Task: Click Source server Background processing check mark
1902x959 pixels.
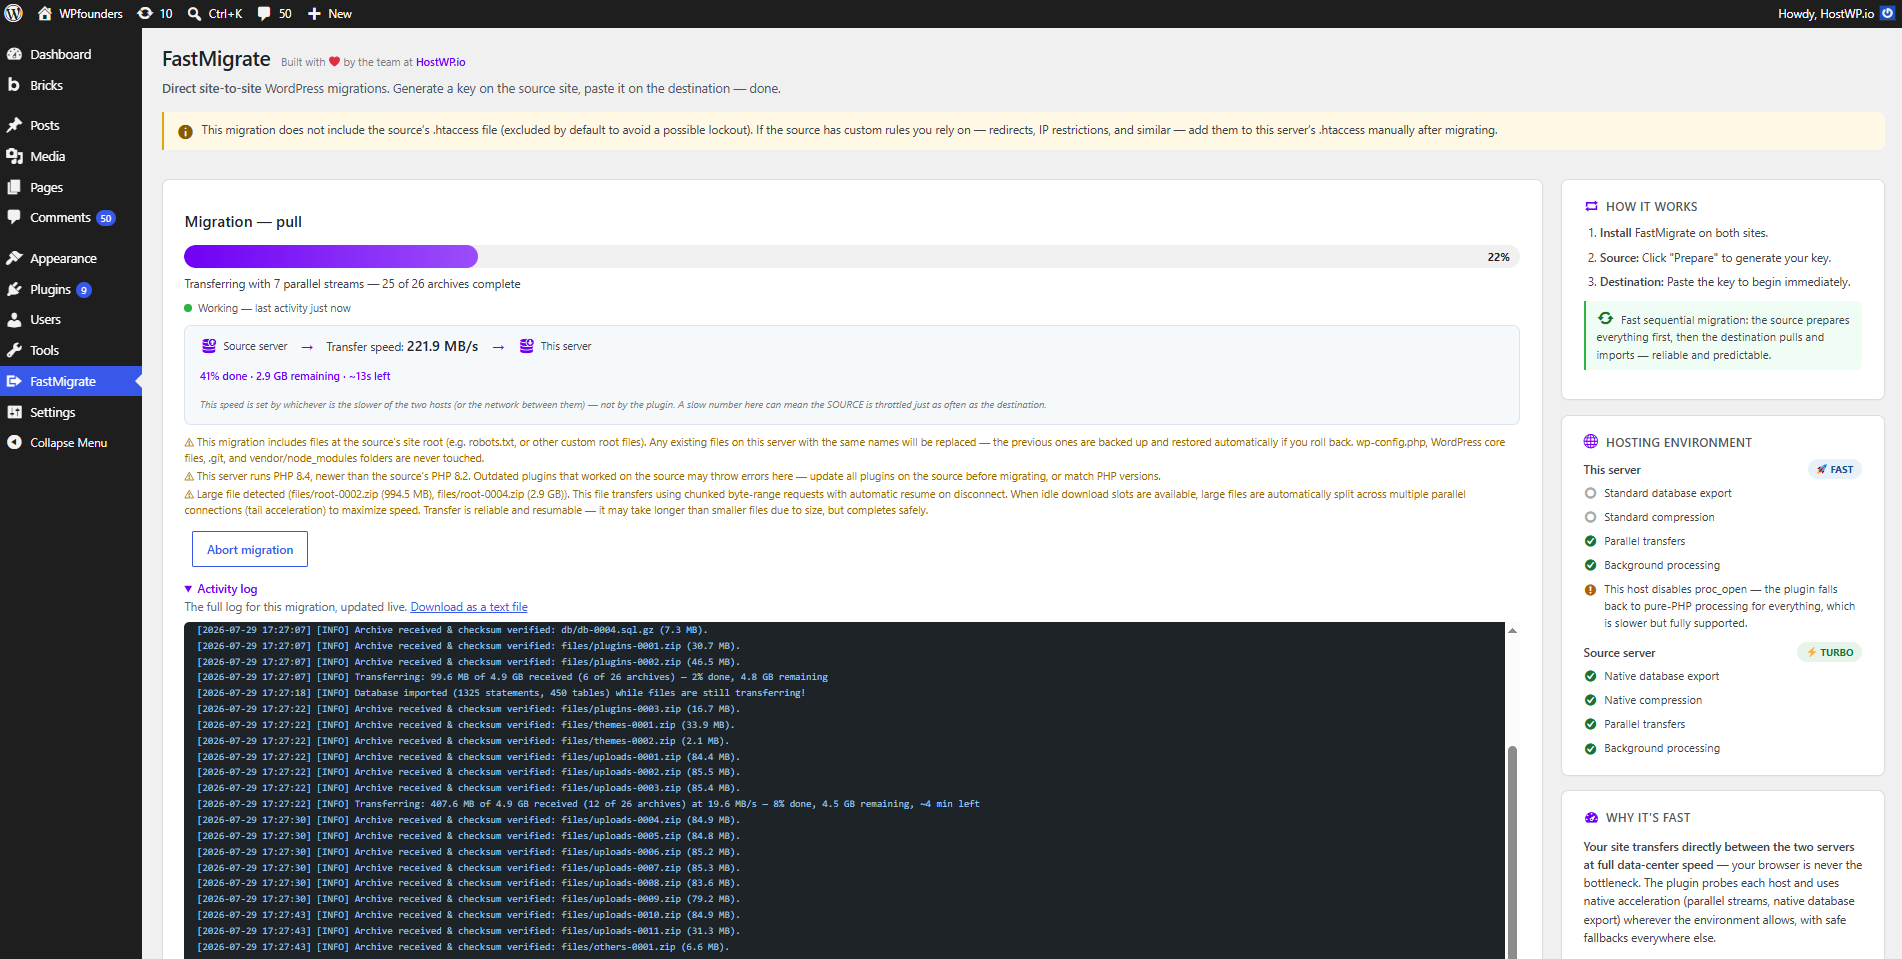Action: click(x=1590, y=748)
